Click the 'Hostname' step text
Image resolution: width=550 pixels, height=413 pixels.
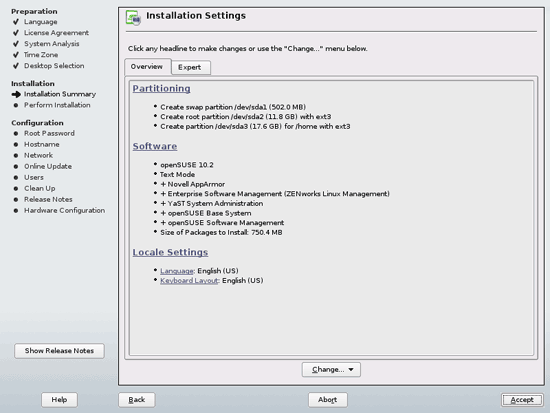pos(42,144)
